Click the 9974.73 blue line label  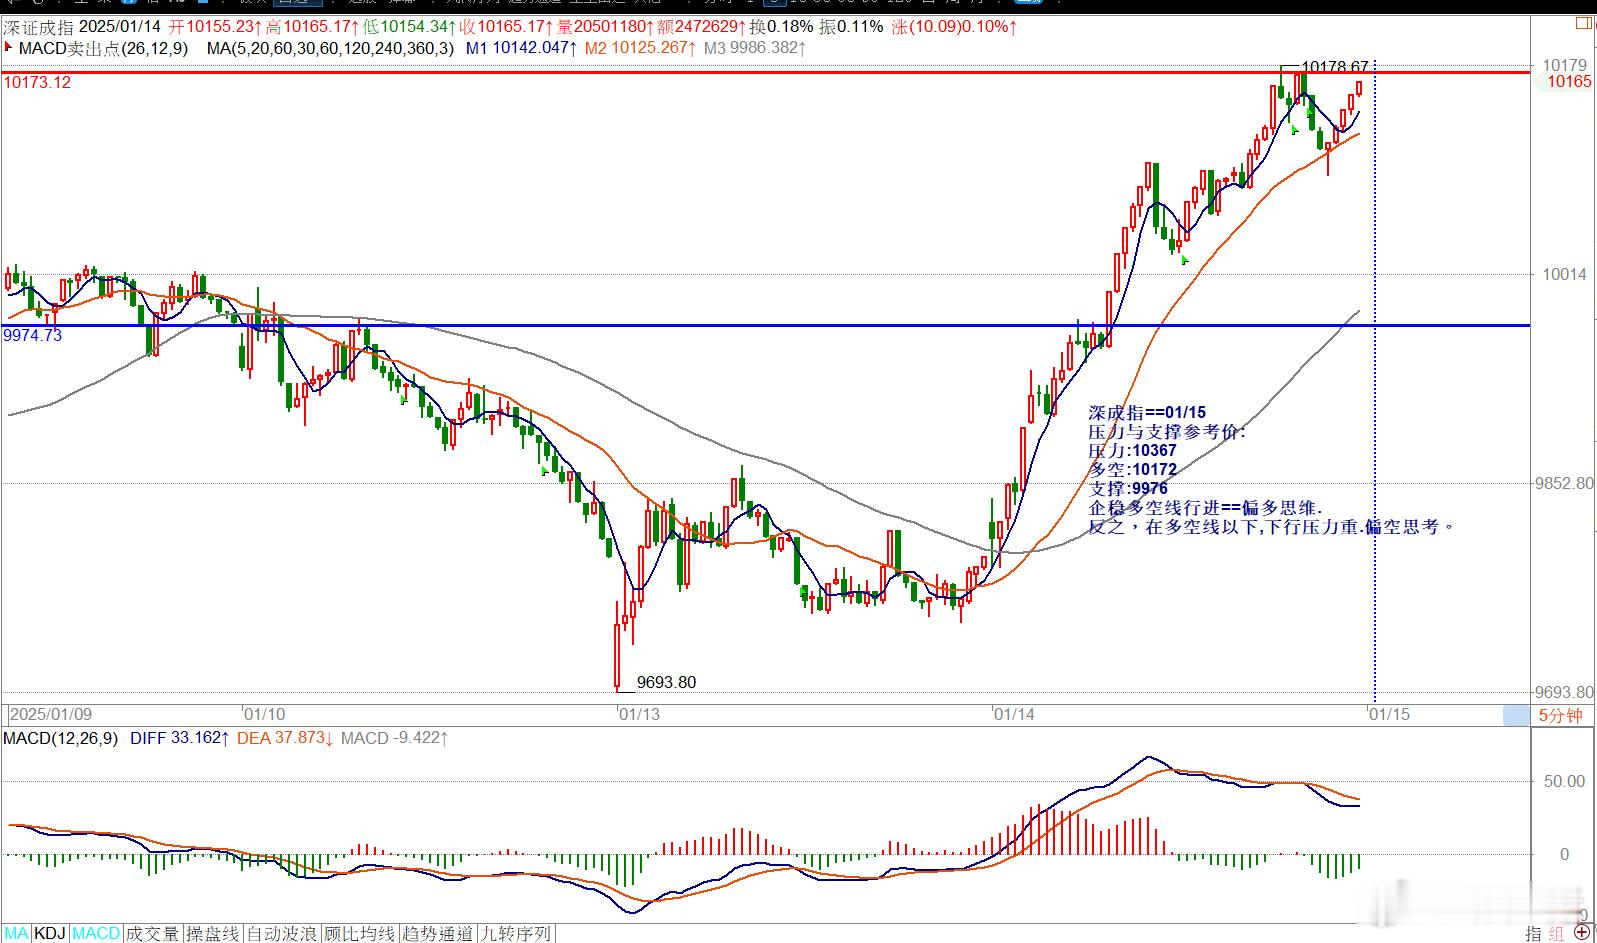[32, 336]
